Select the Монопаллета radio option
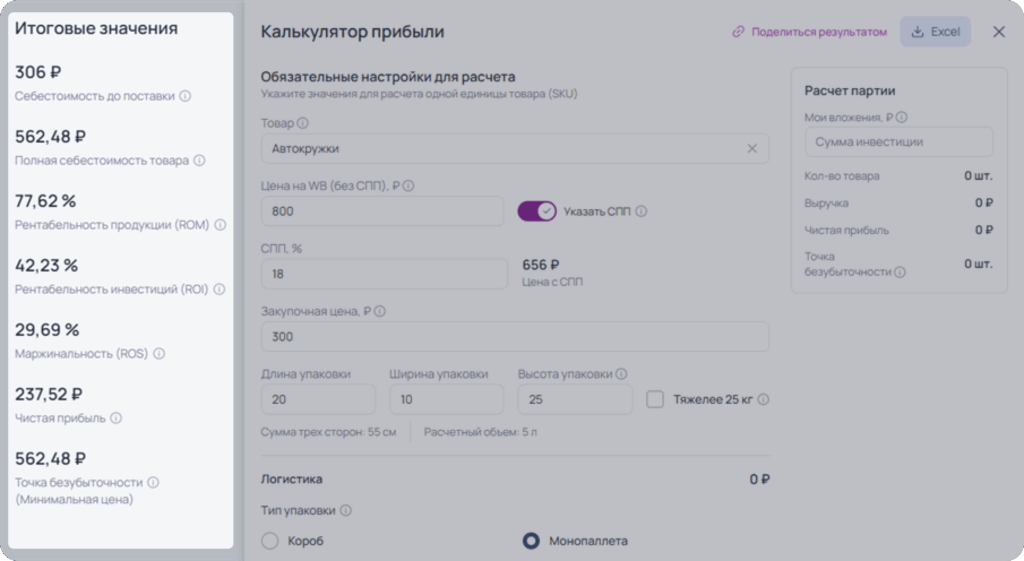Screen dimensions: 1024x561 531,541
